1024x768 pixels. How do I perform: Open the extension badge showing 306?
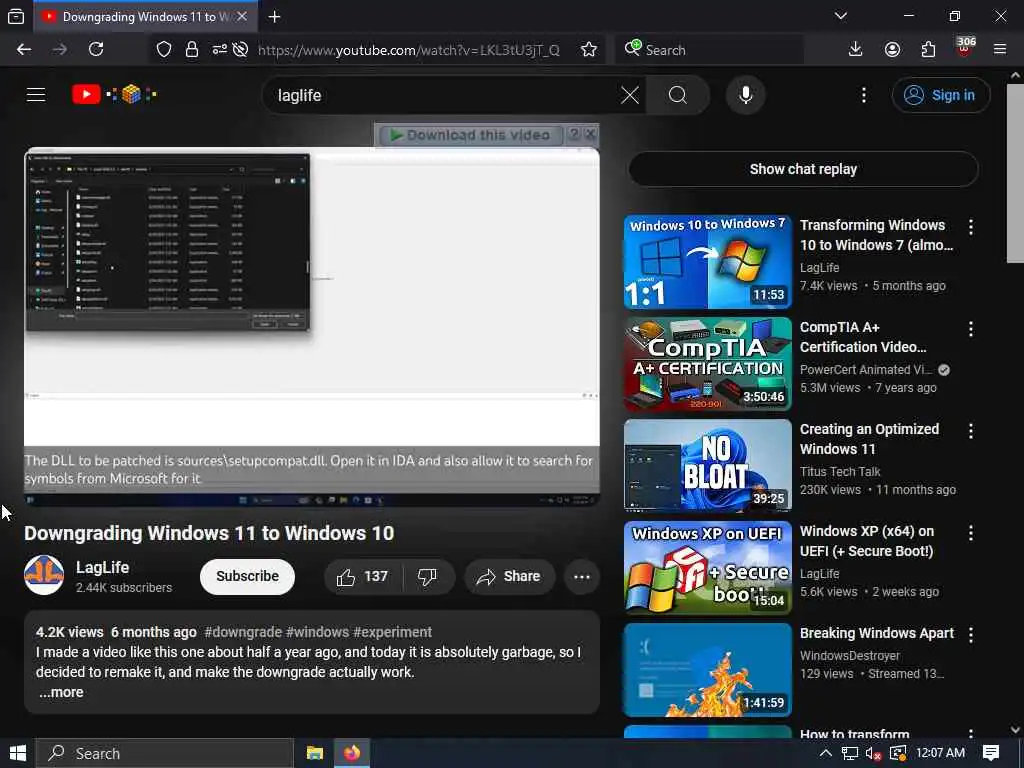click(965, 47)
